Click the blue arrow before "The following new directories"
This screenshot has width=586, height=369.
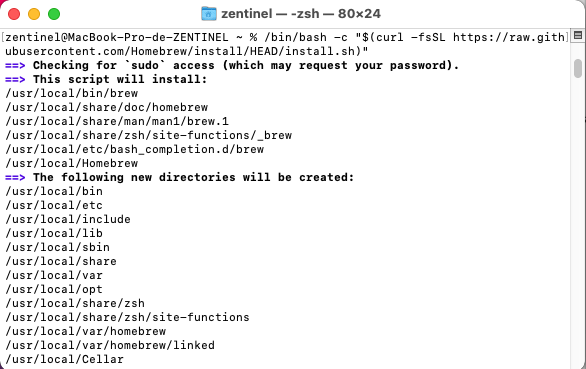(x=15, y=177)
